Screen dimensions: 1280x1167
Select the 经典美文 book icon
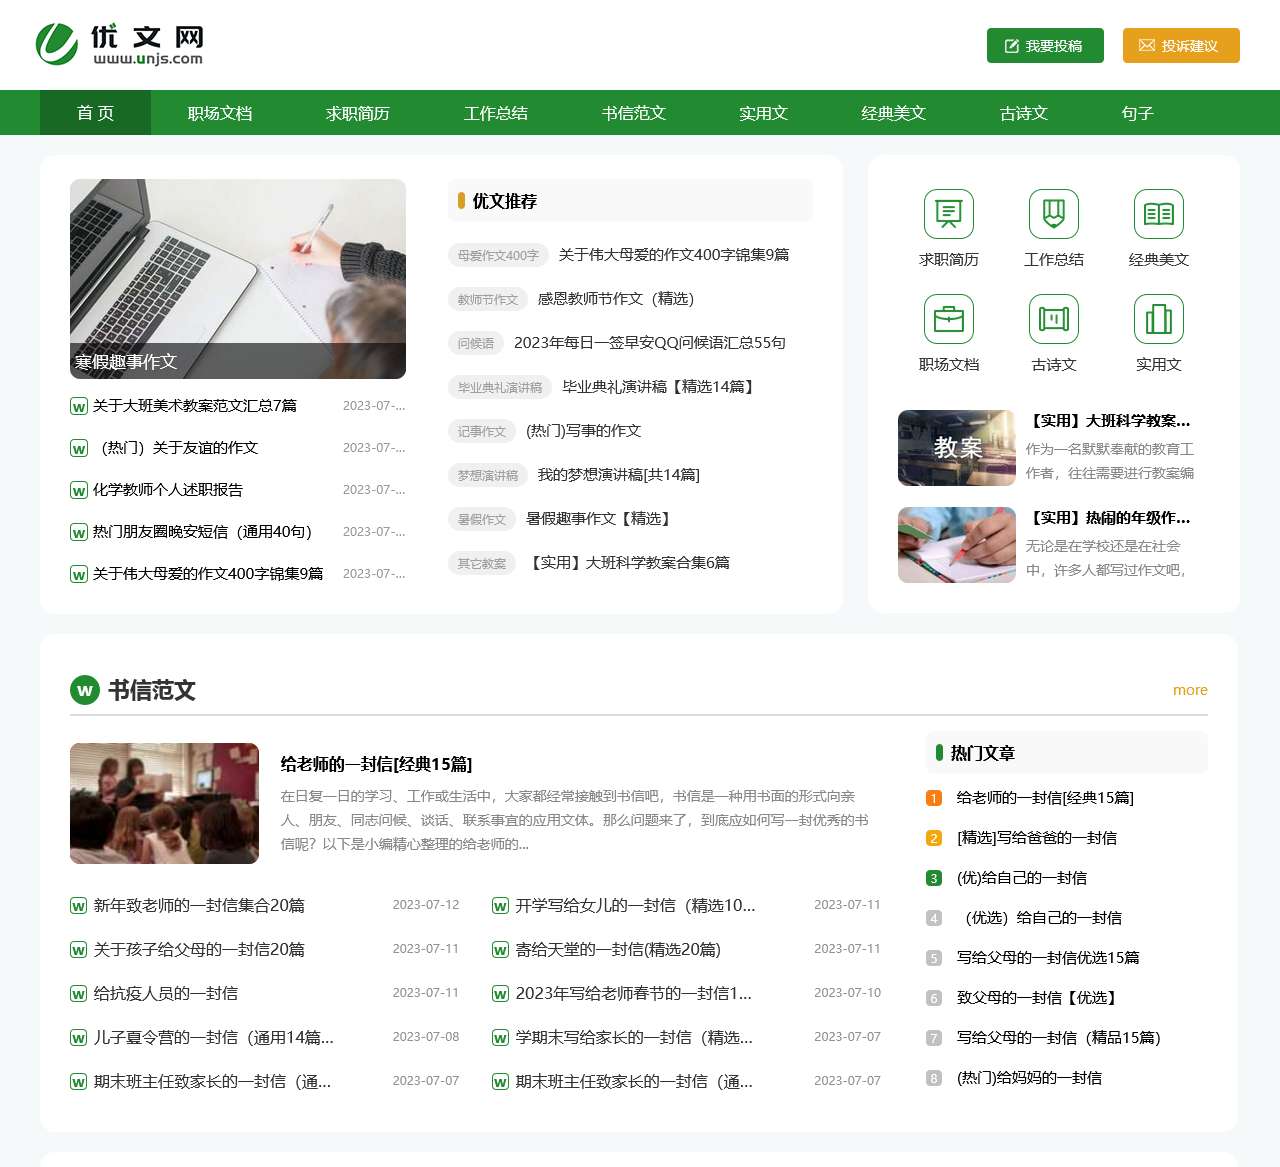tap(1158, 213)
